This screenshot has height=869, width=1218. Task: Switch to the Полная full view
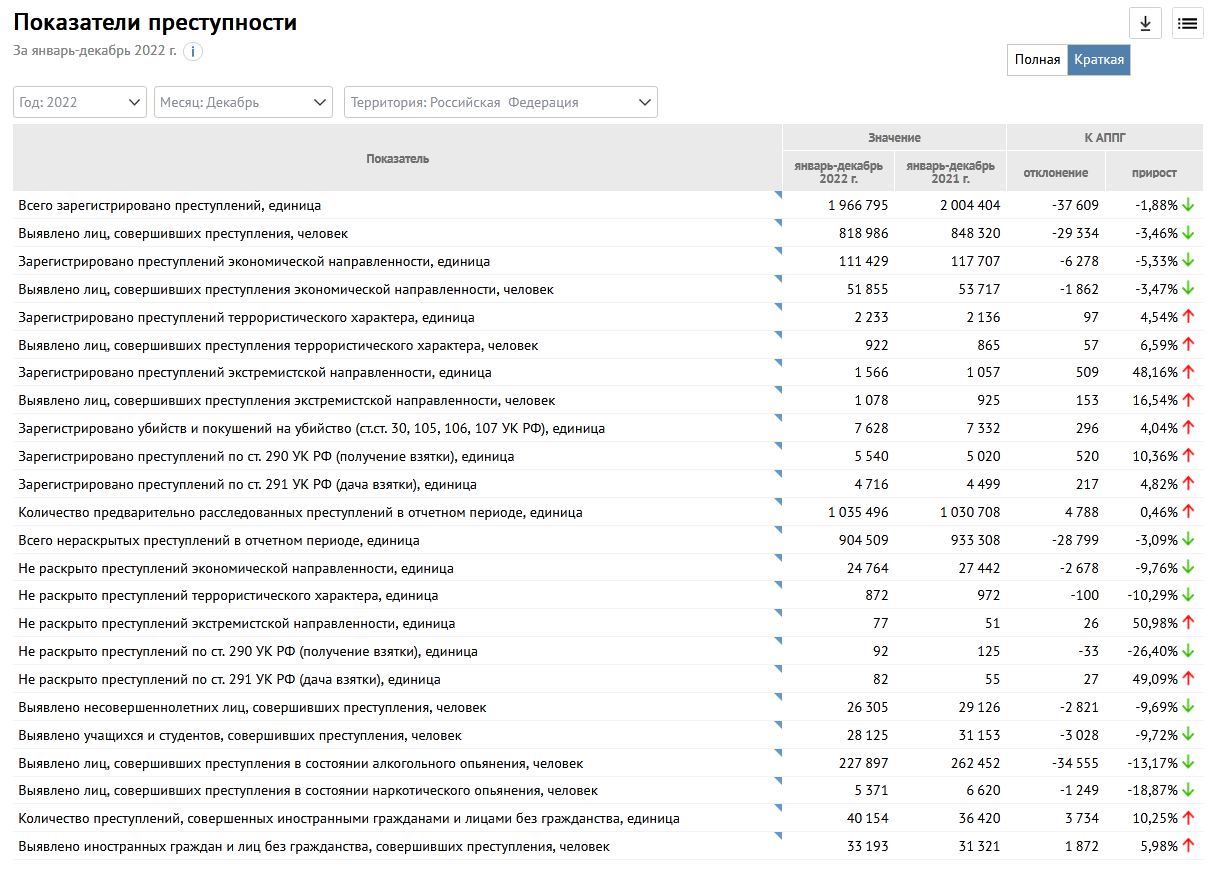pos(1037,60)
